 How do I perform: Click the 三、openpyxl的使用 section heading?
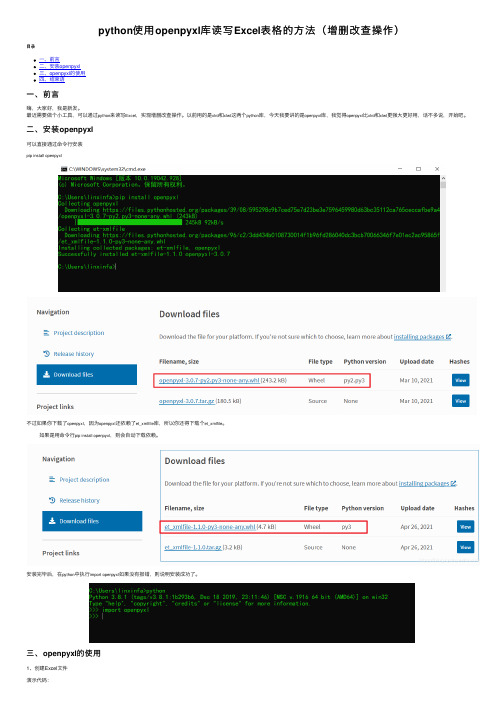pyautogui.click(x=63, y=653)
